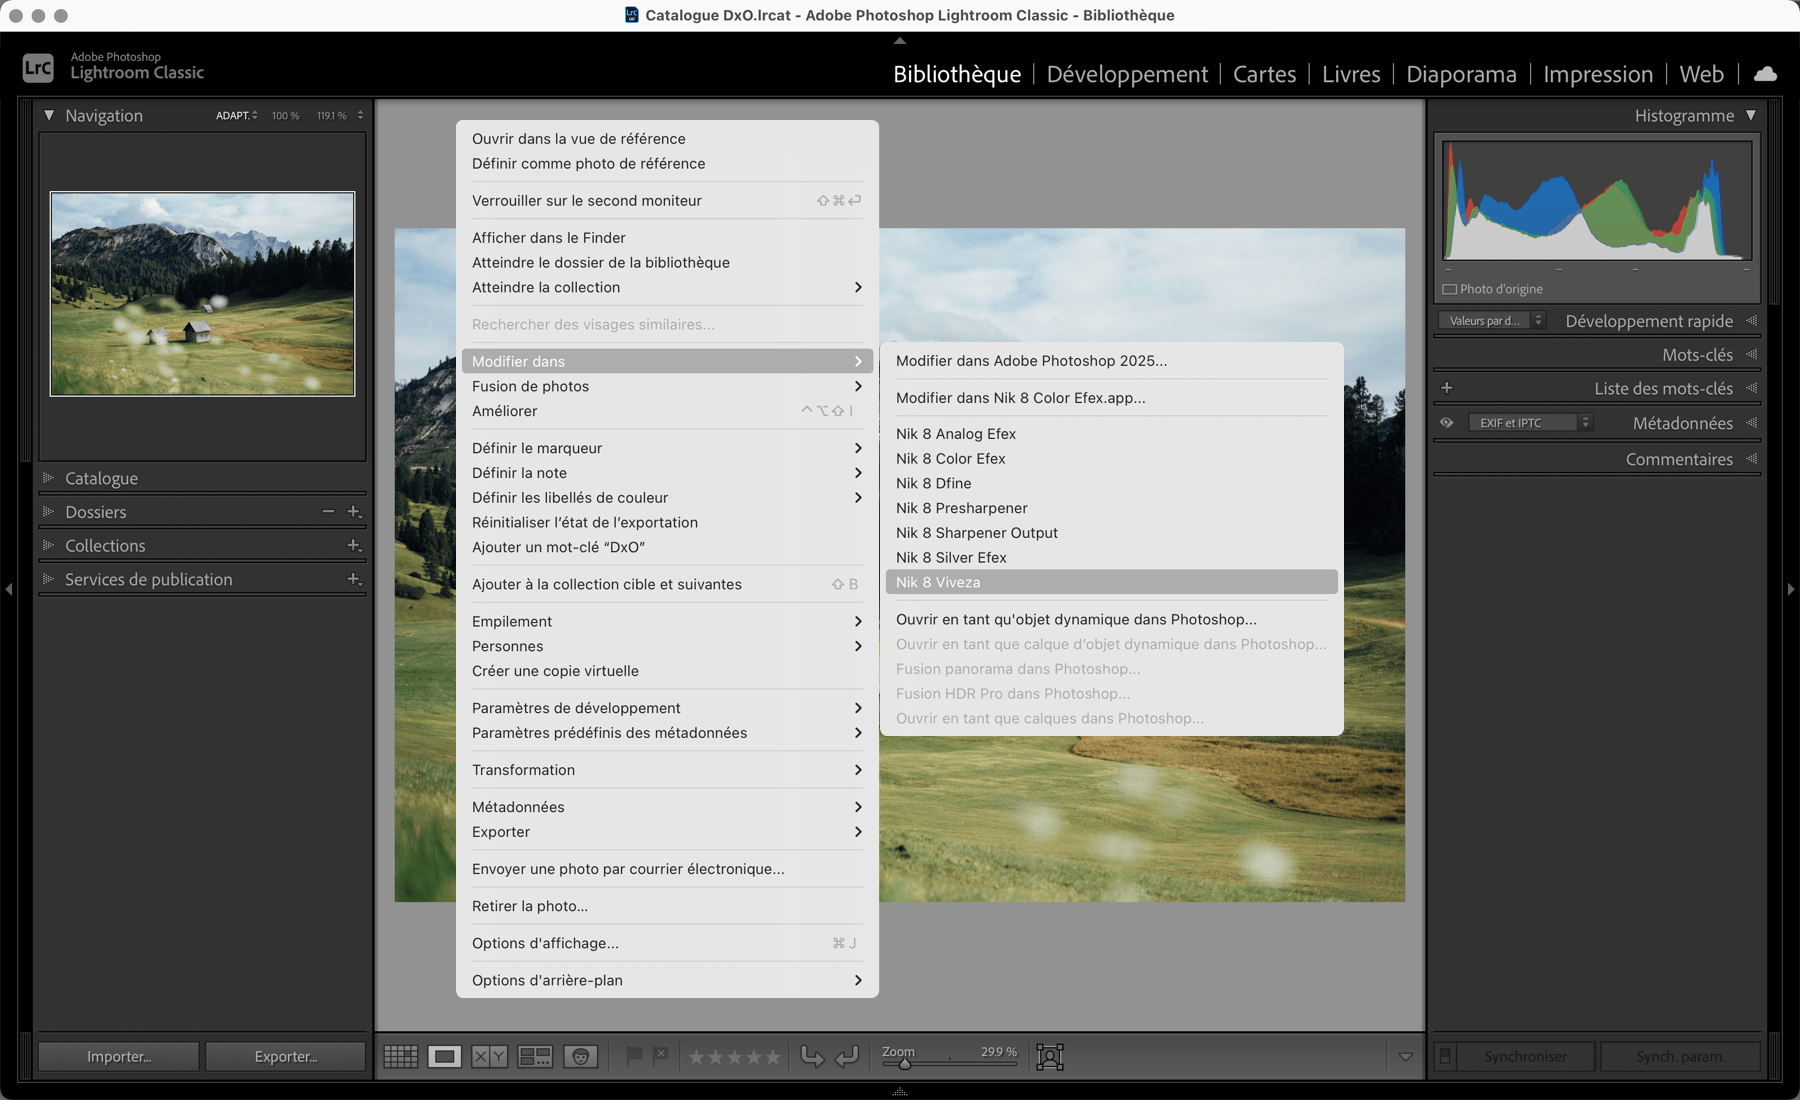Select Créer une copie virtuelle
The width and height of the screenshot is (1800, 1100).
pos(667,671)
